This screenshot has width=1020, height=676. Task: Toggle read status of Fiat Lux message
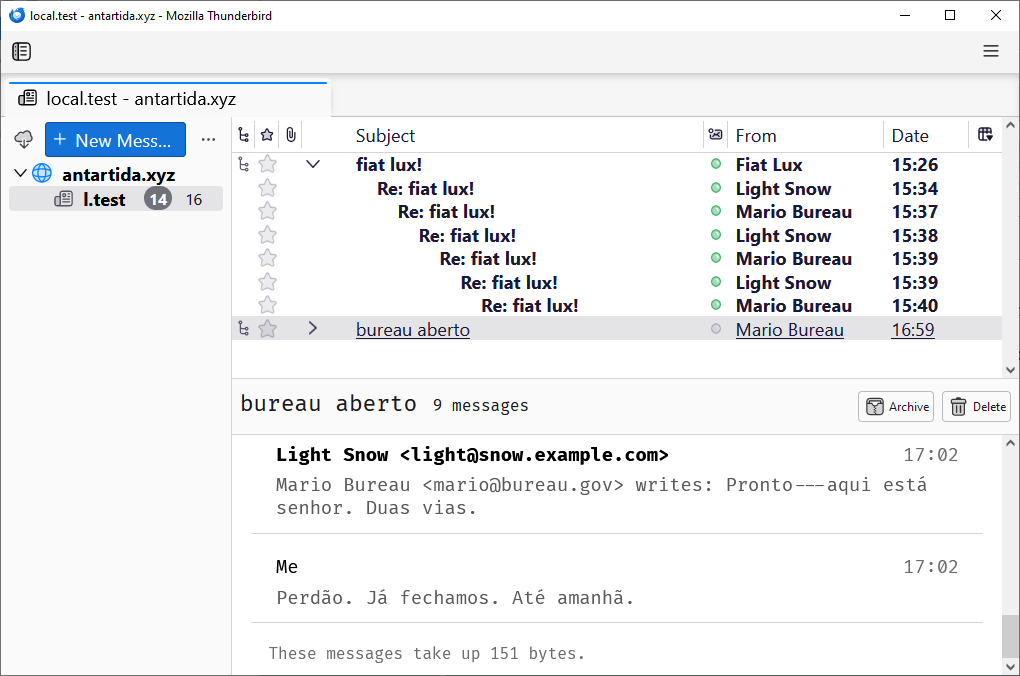(715, 165)
